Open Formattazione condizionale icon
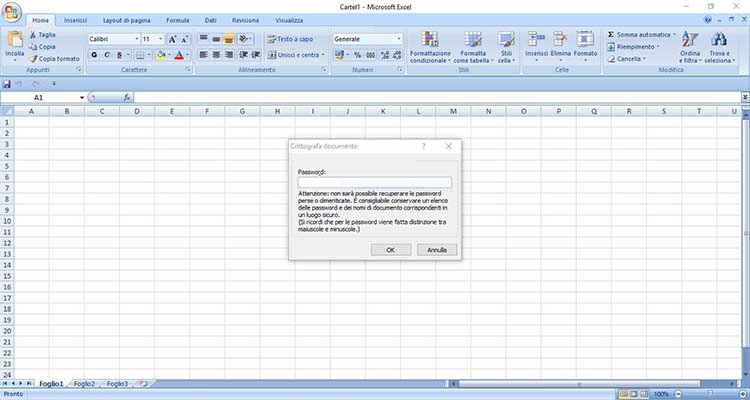Screen dimensions: 750x400 click(430, 40)
